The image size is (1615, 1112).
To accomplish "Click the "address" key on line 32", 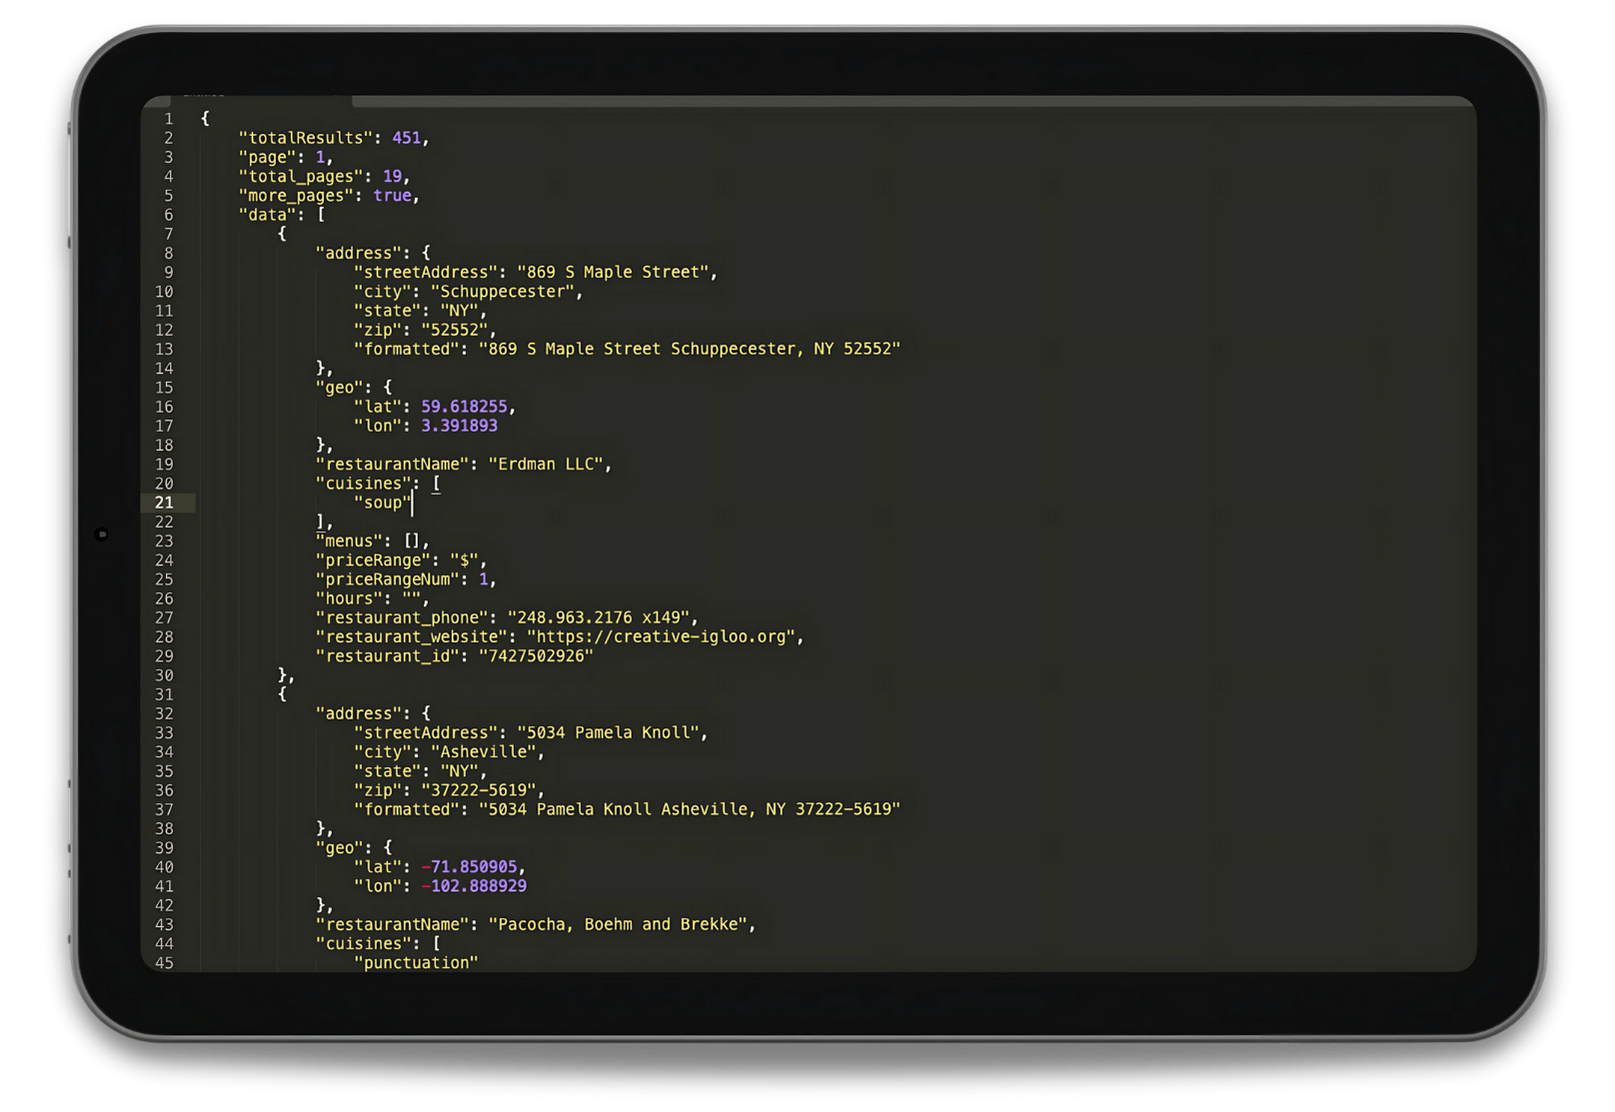I will [358, 713].
